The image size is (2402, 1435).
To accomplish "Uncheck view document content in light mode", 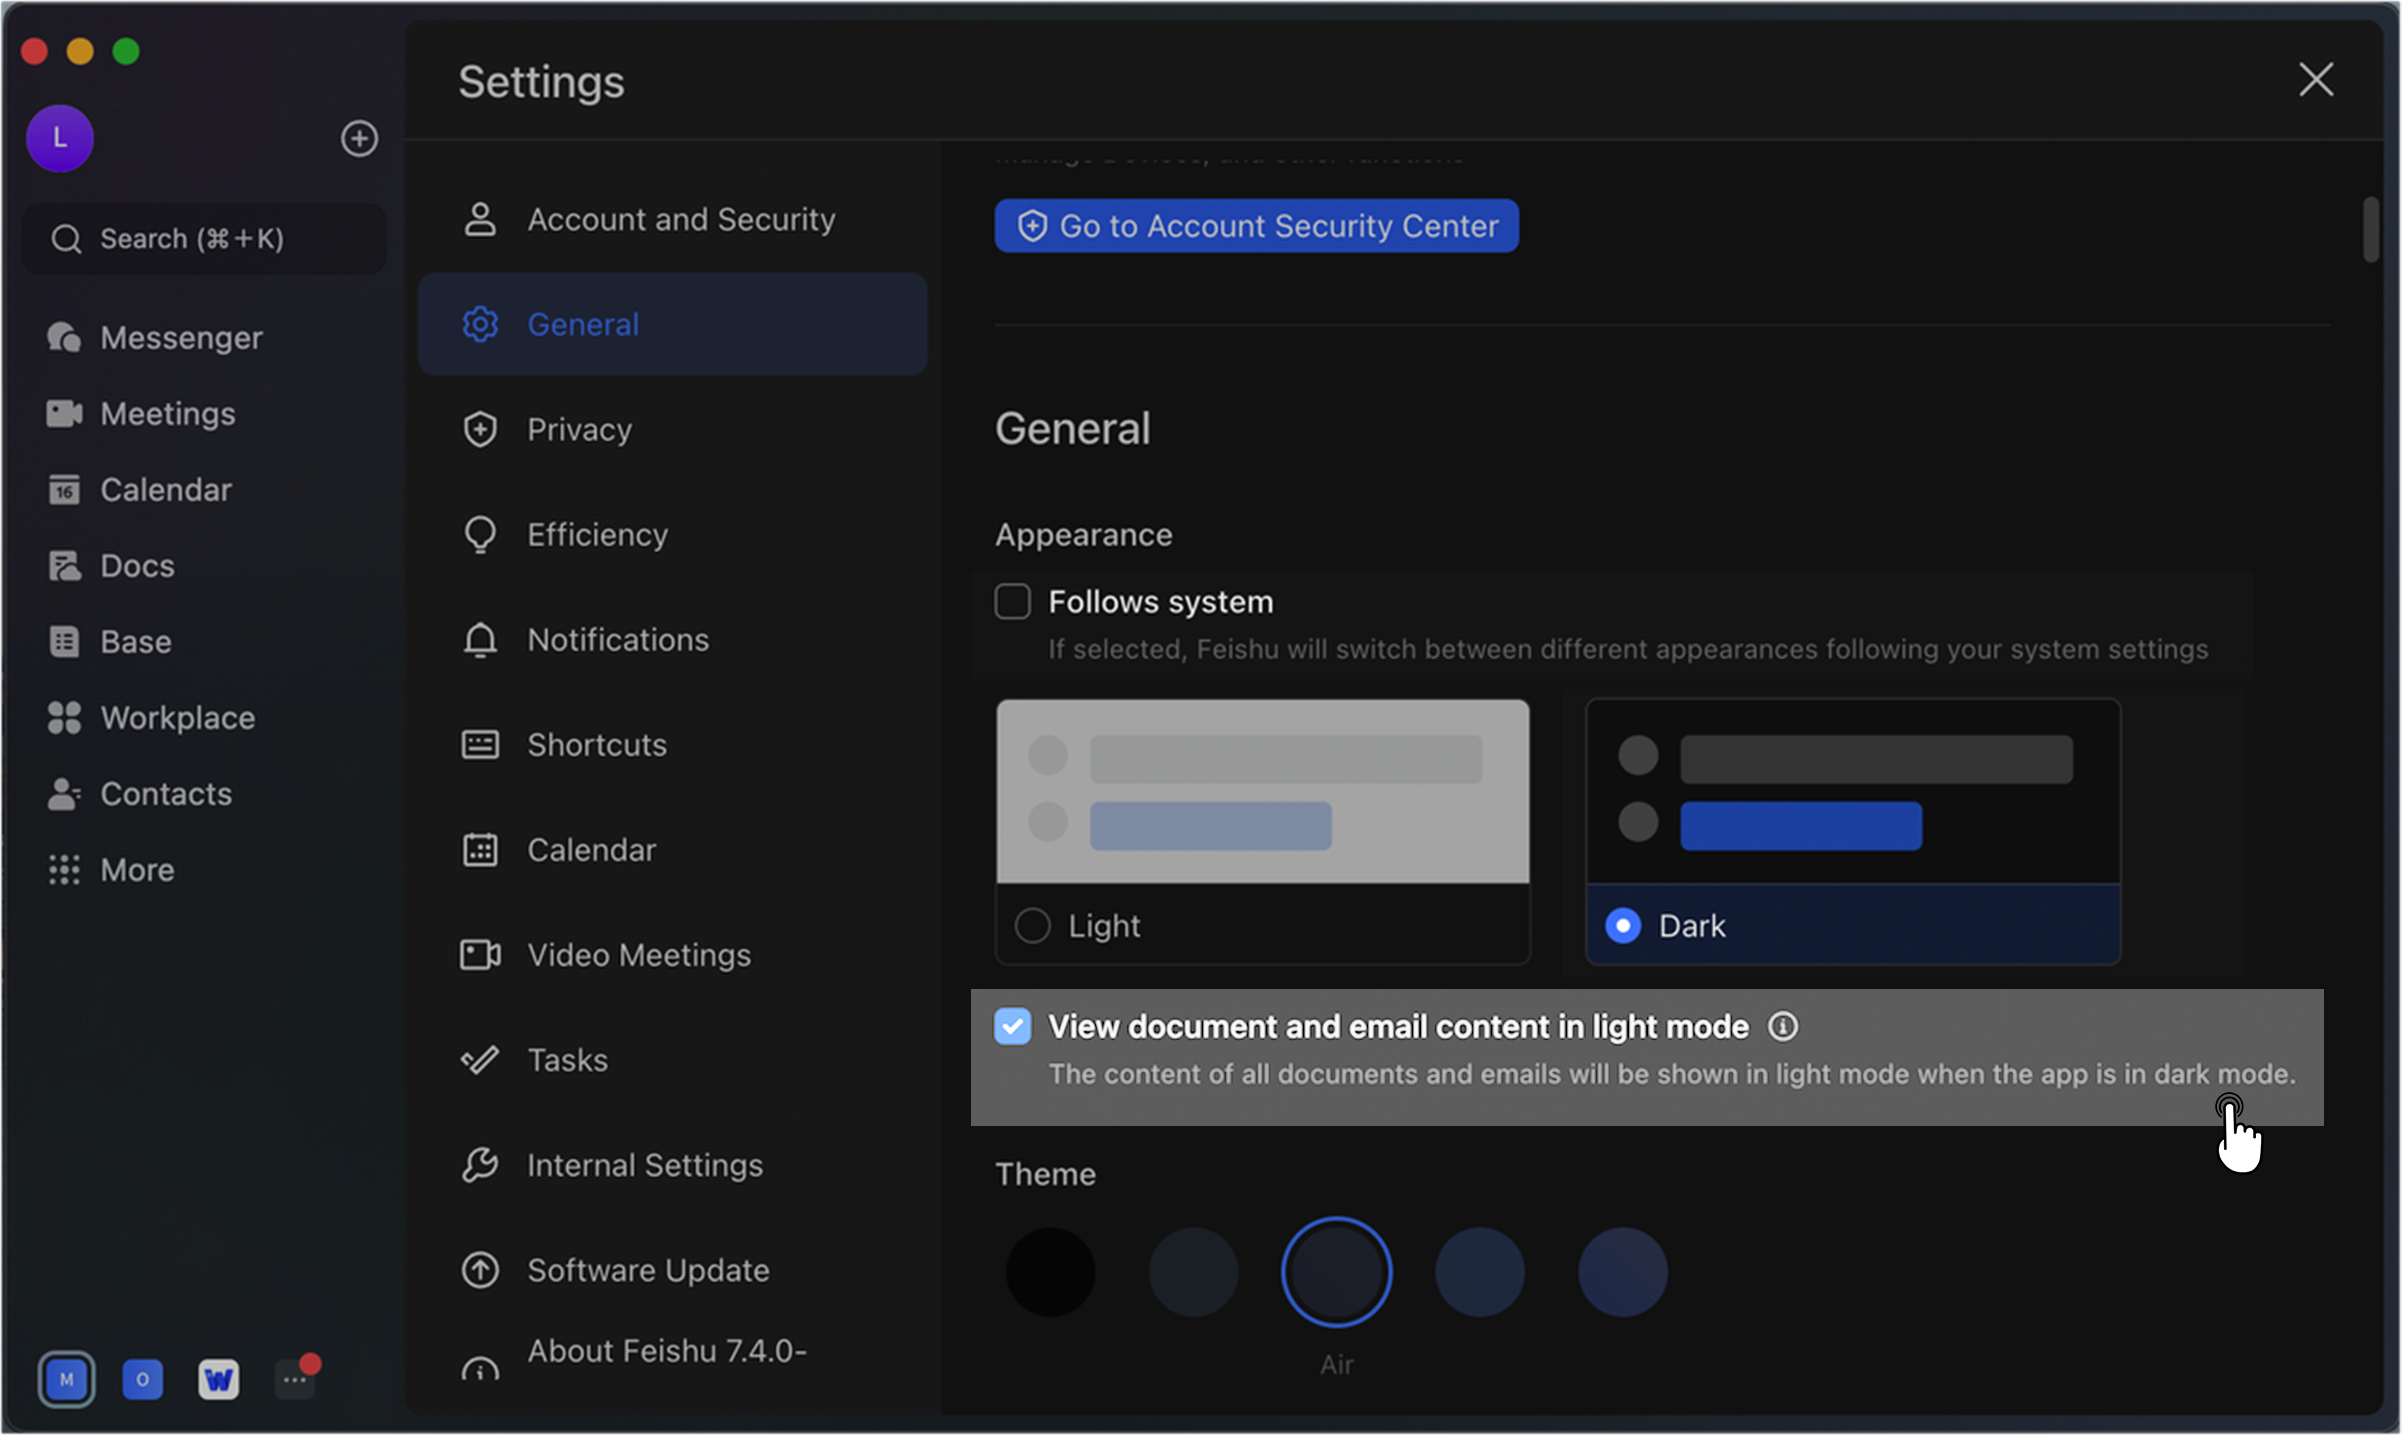I will tap(1012, 1026).
